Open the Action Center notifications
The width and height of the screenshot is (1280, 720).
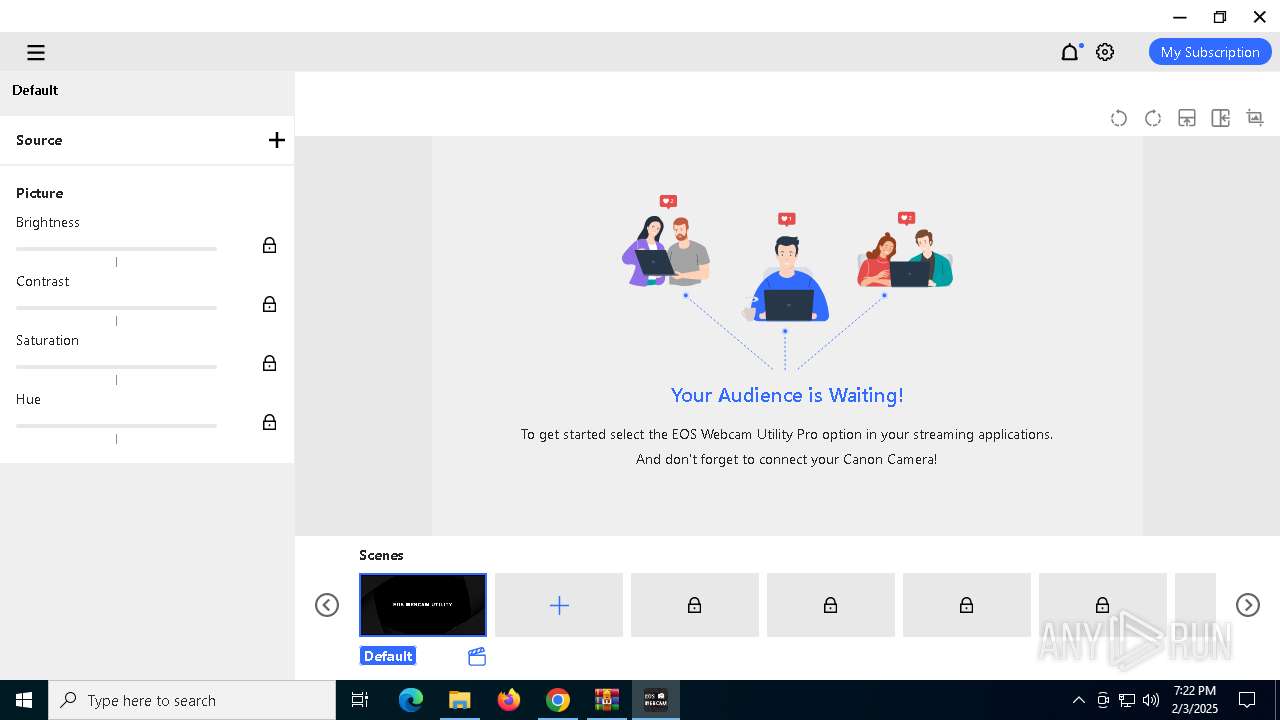pyautogui.click(x=1247, y=700)
